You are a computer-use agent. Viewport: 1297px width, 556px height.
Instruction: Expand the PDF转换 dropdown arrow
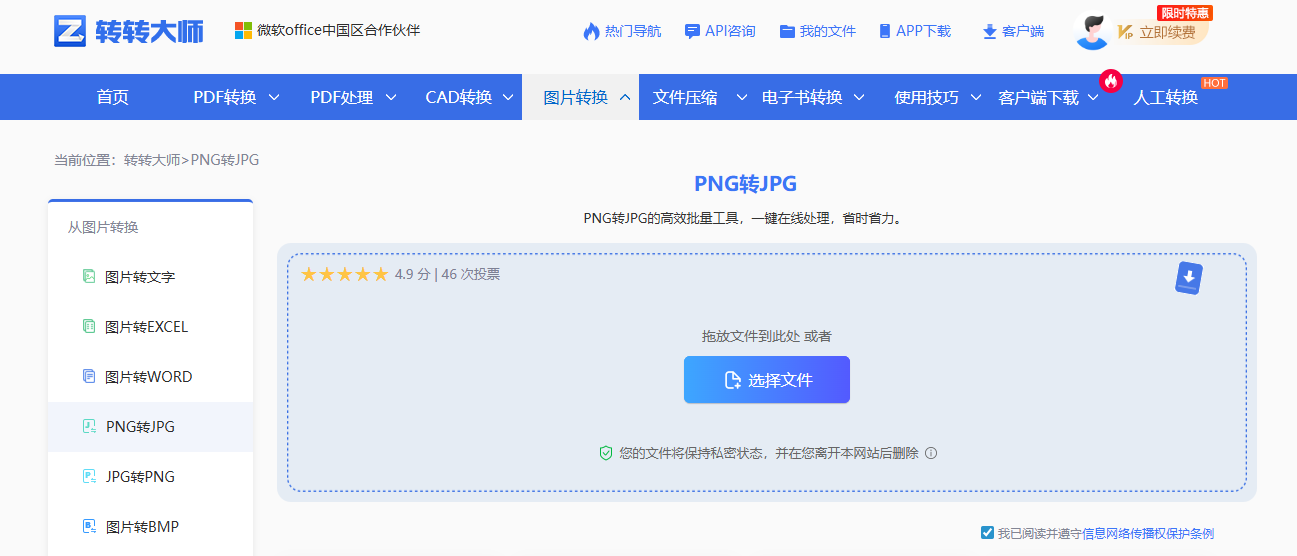point(274,97)
